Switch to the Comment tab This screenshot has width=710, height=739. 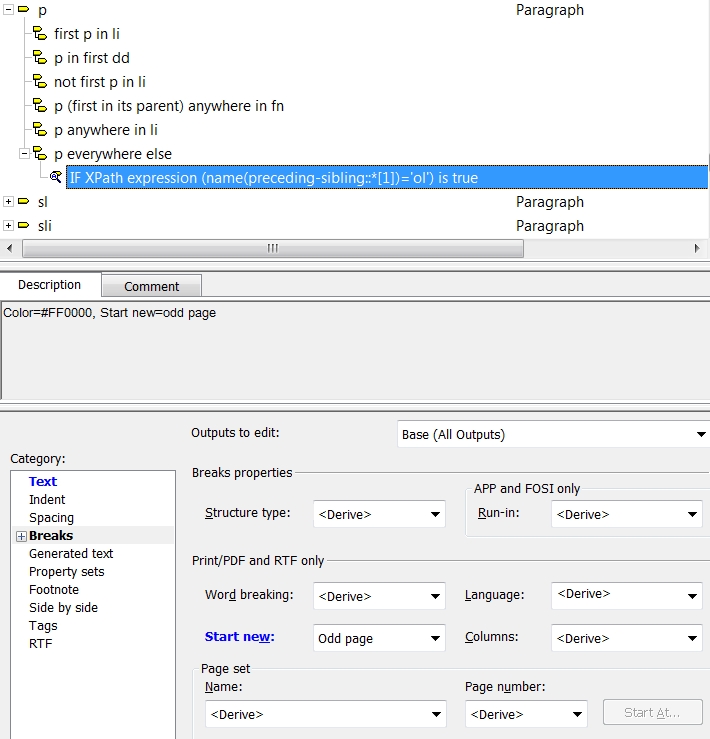point(151,287)
